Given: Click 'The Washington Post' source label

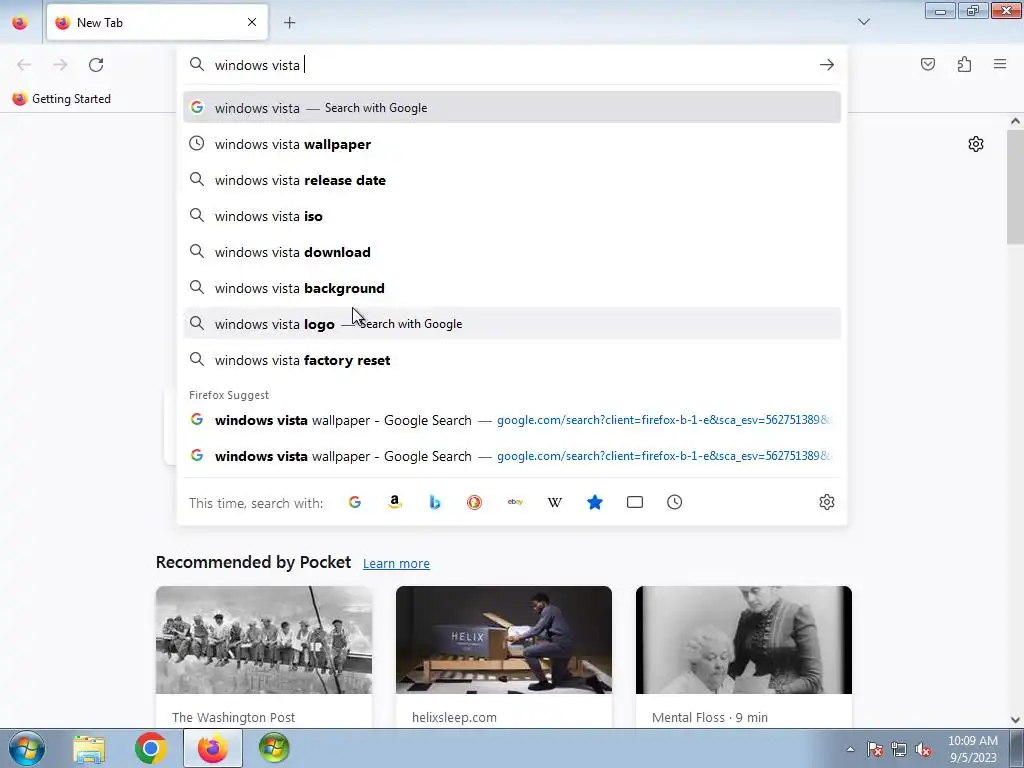Looking at the screenshot, I should [x=234, y=717].
